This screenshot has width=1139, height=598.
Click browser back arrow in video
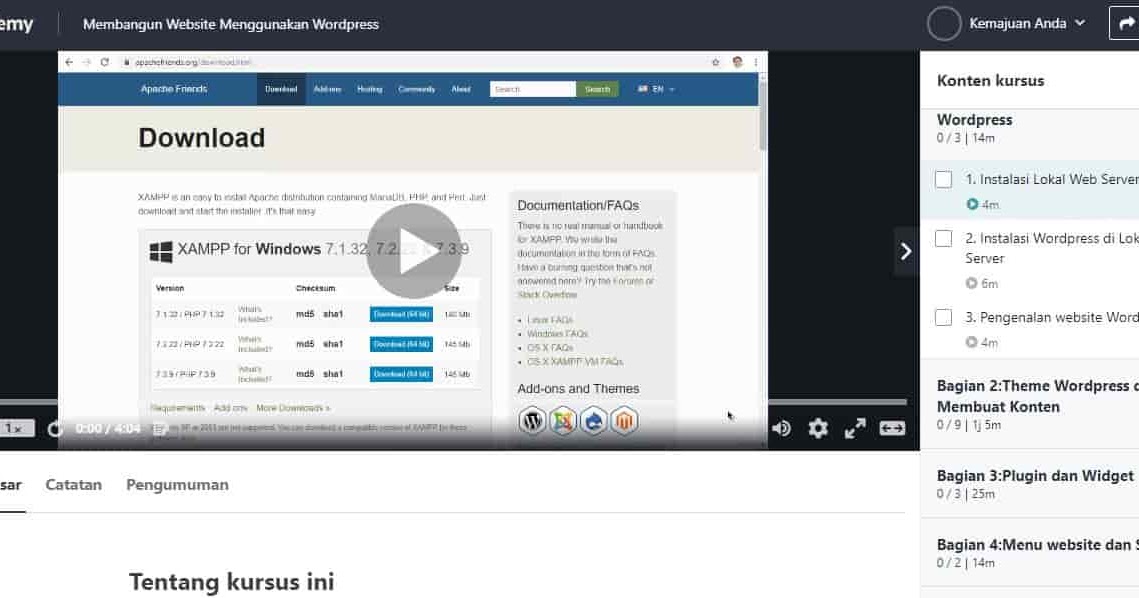point(69,62)
